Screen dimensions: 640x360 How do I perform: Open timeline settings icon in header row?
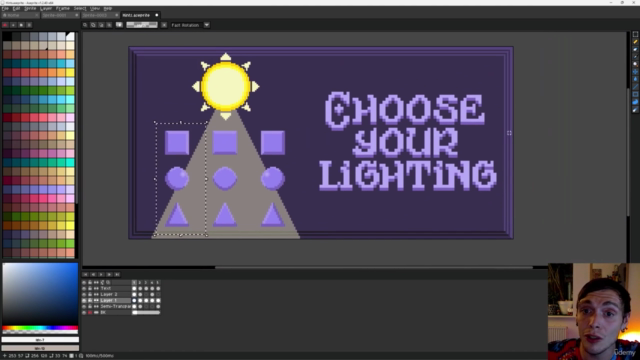click(x=102, y=282)
